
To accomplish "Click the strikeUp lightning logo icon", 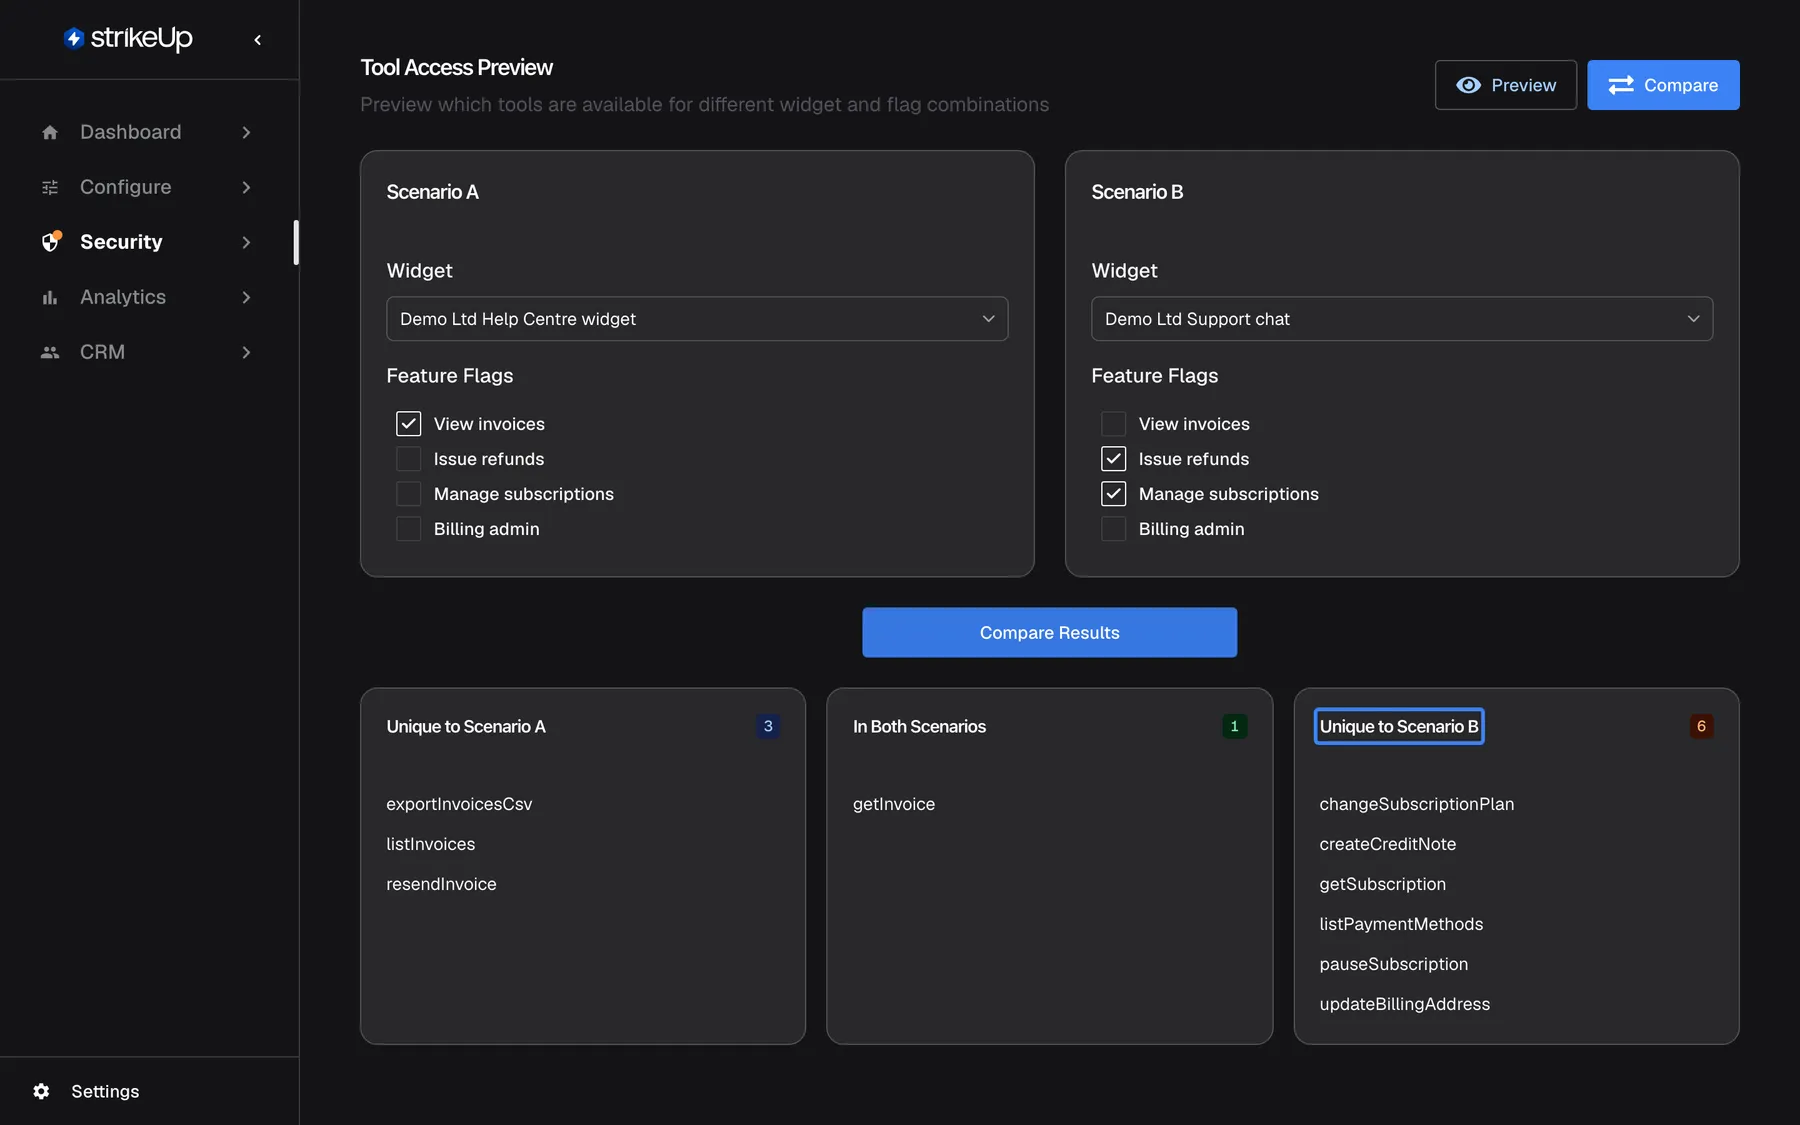I will point(73,38).
